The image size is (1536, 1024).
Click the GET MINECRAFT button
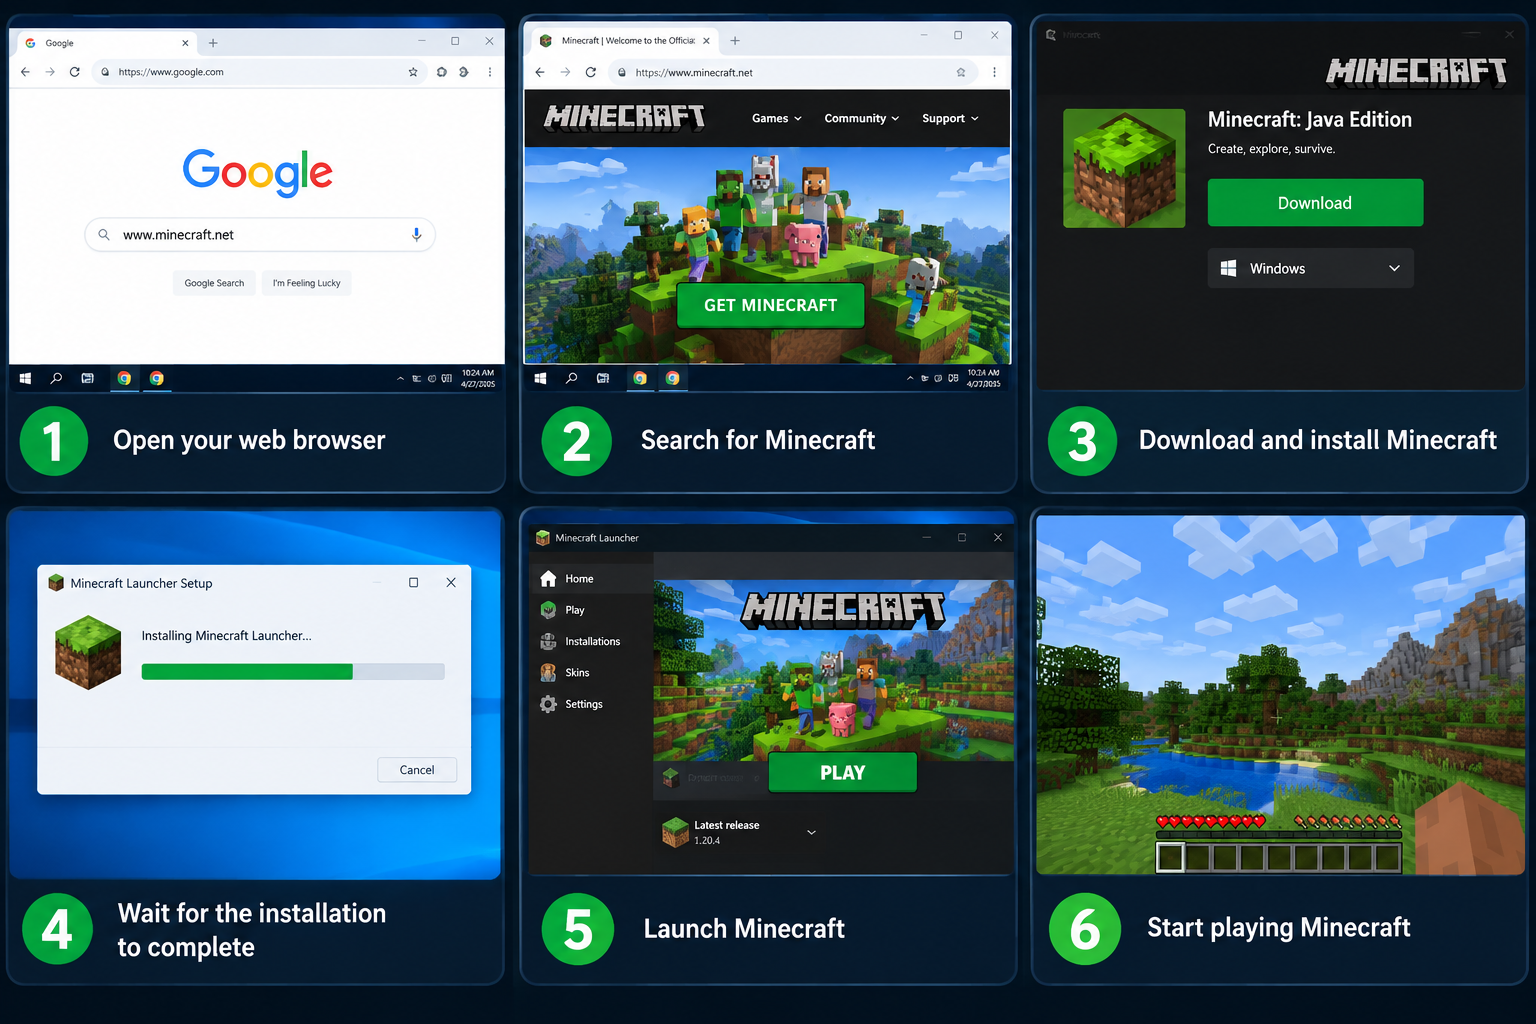tap(770, 305)
